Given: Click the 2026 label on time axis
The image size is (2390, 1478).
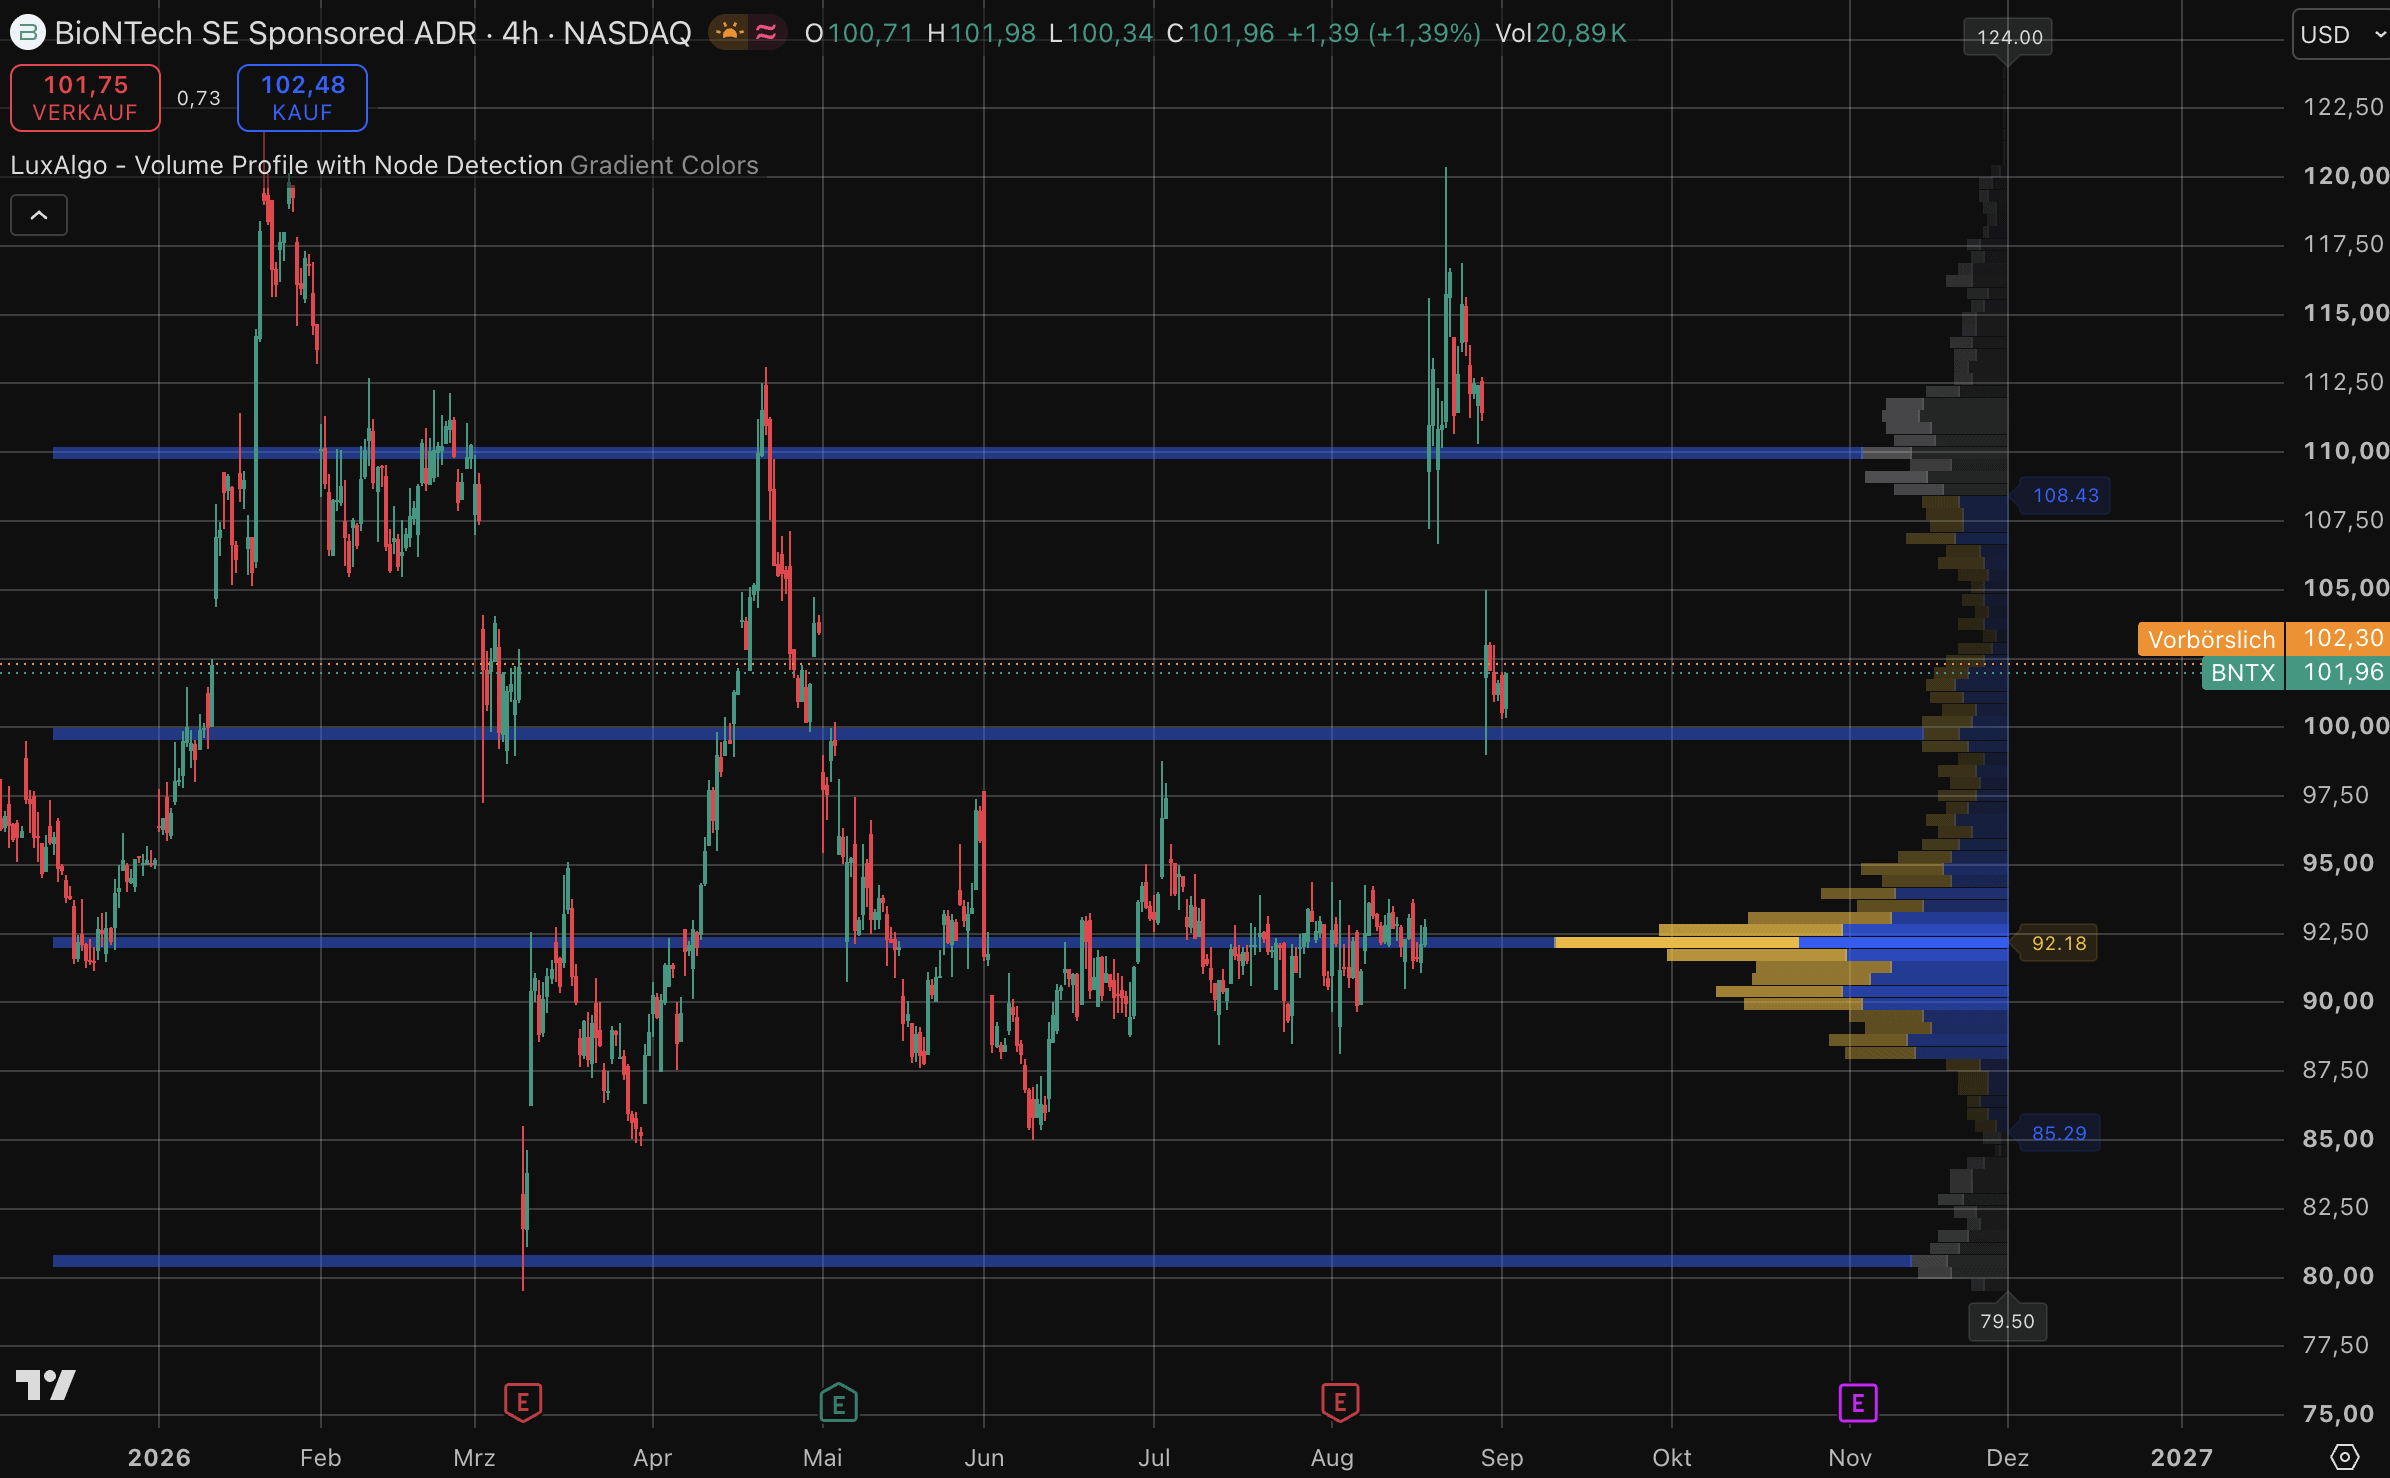Looking at the screenshot, I should (159, 1457).
